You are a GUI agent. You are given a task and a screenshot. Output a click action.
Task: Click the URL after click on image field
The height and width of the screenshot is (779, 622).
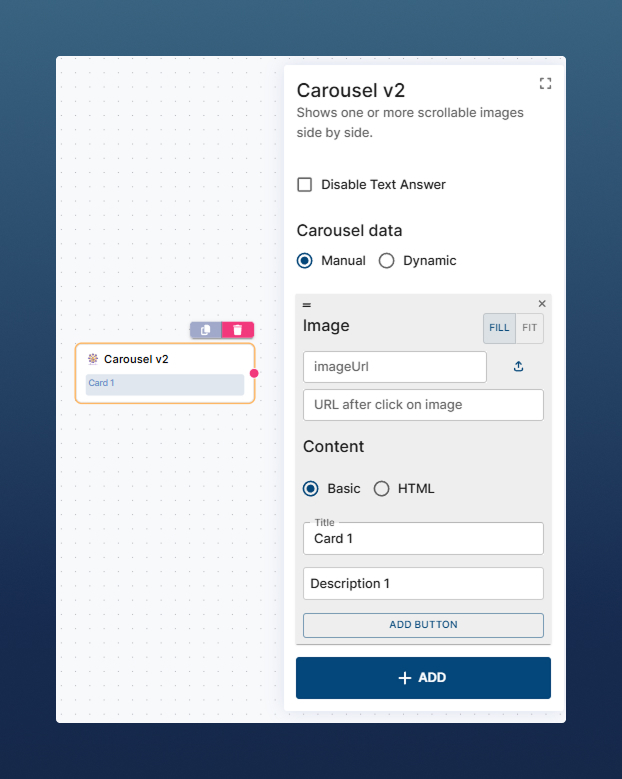tap(423, 405)
